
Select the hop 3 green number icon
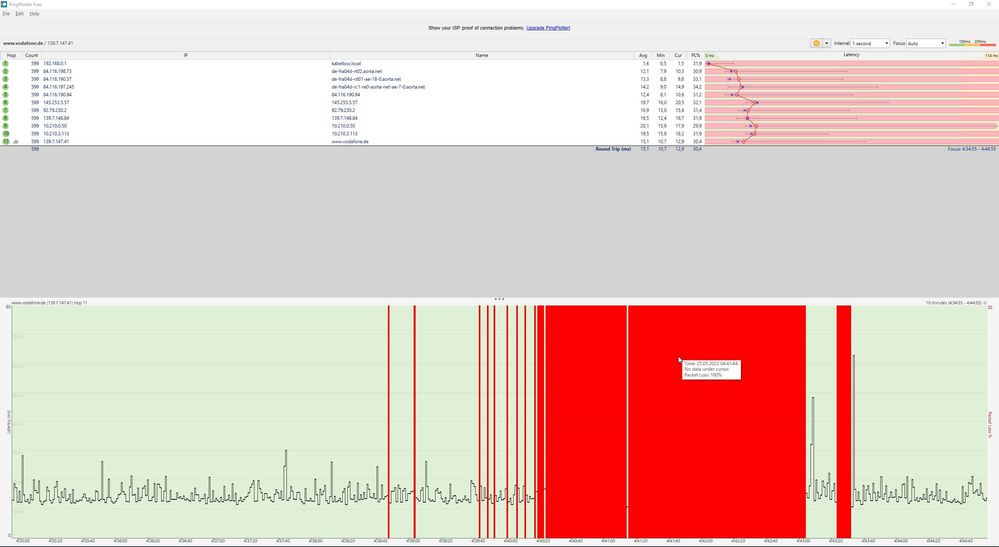tap(6, 79)
